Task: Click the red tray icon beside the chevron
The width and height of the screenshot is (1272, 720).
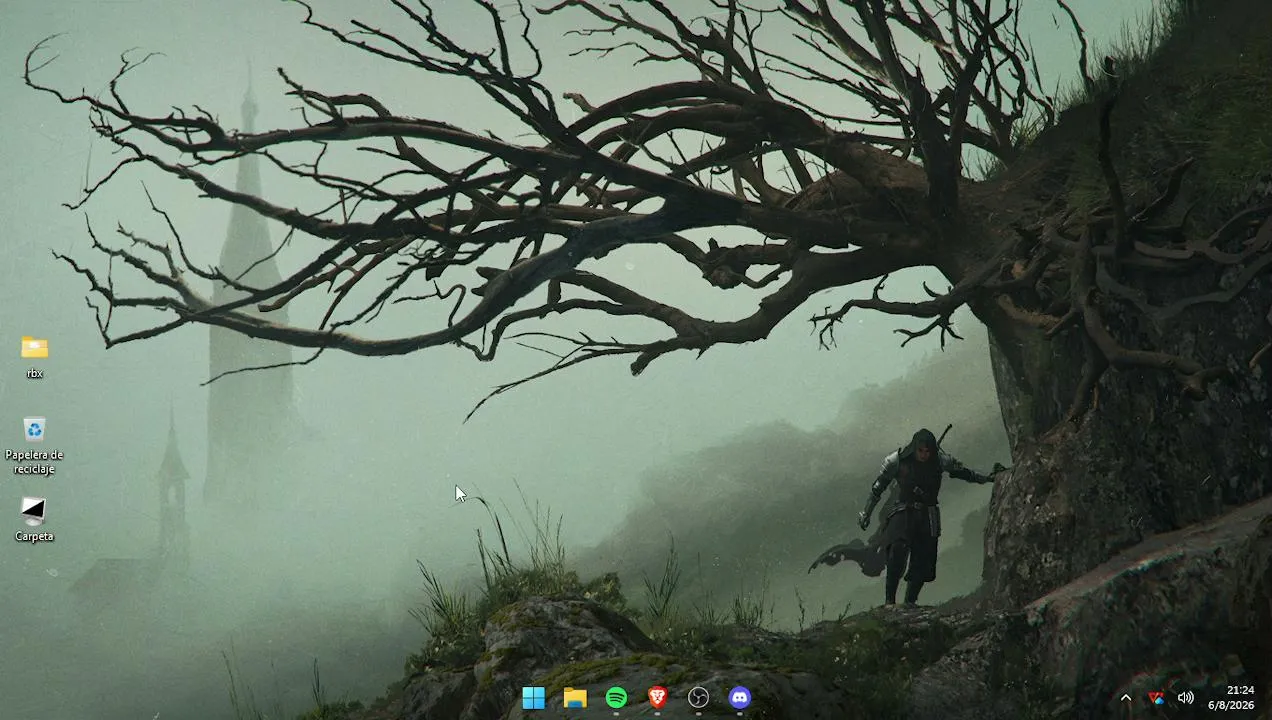Action: coord(1155,698)
